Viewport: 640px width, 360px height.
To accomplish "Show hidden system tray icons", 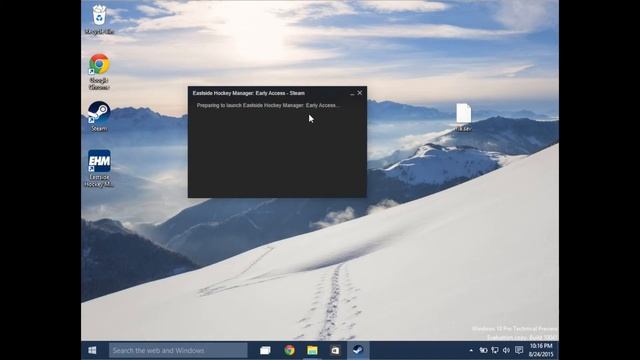I will point(471,350).
